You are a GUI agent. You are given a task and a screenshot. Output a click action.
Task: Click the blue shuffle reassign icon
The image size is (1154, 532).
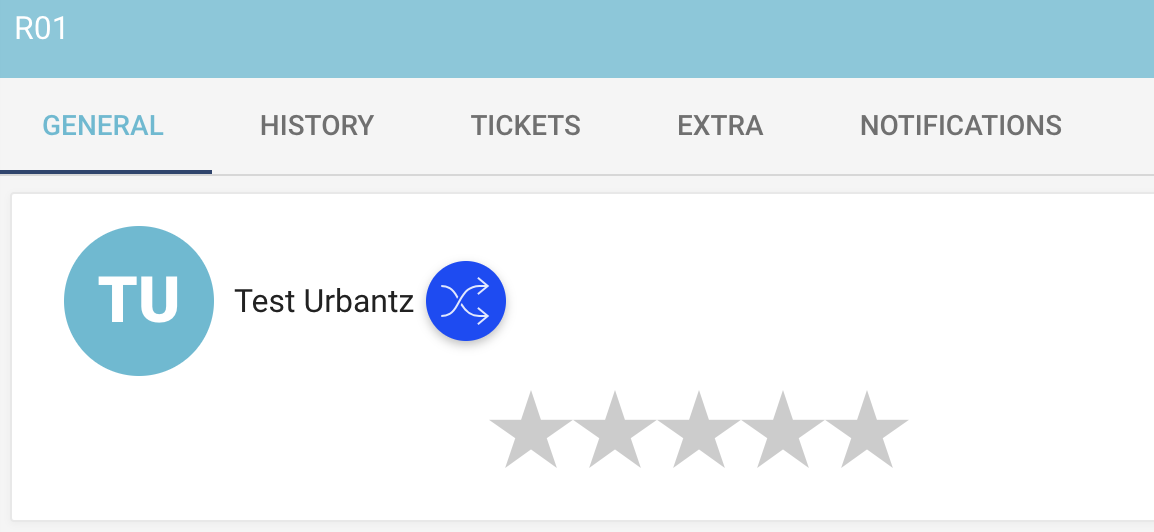click(466, 301)
